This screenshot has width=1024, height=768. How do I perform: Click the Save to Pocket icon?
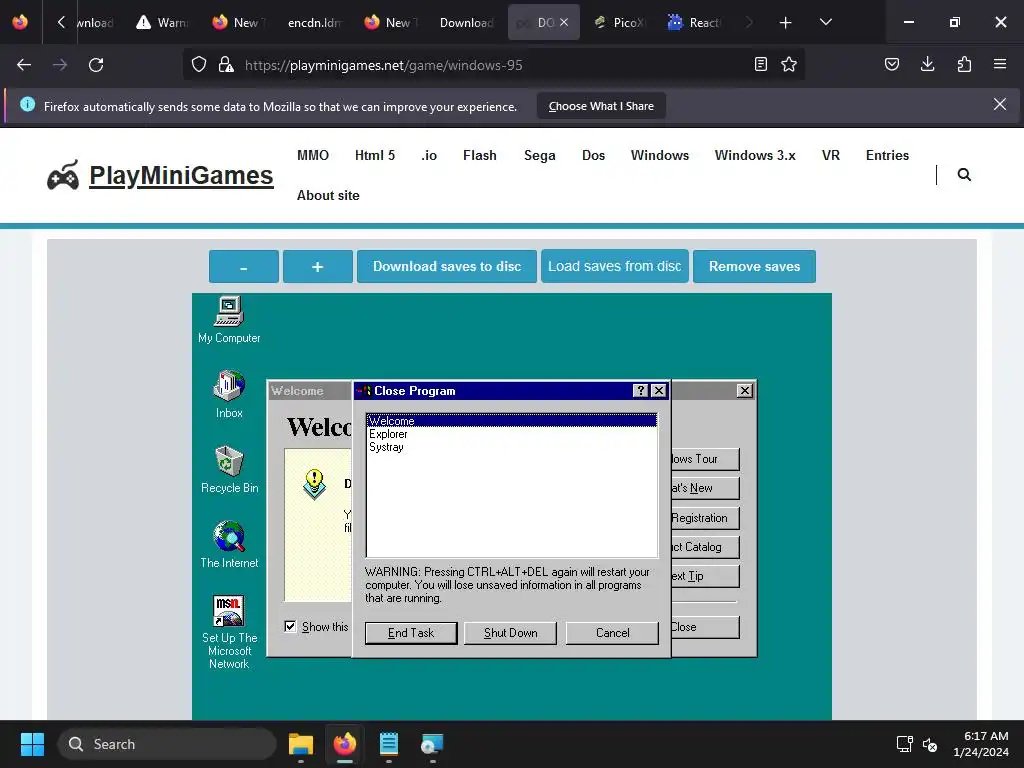tap(891, 65)
